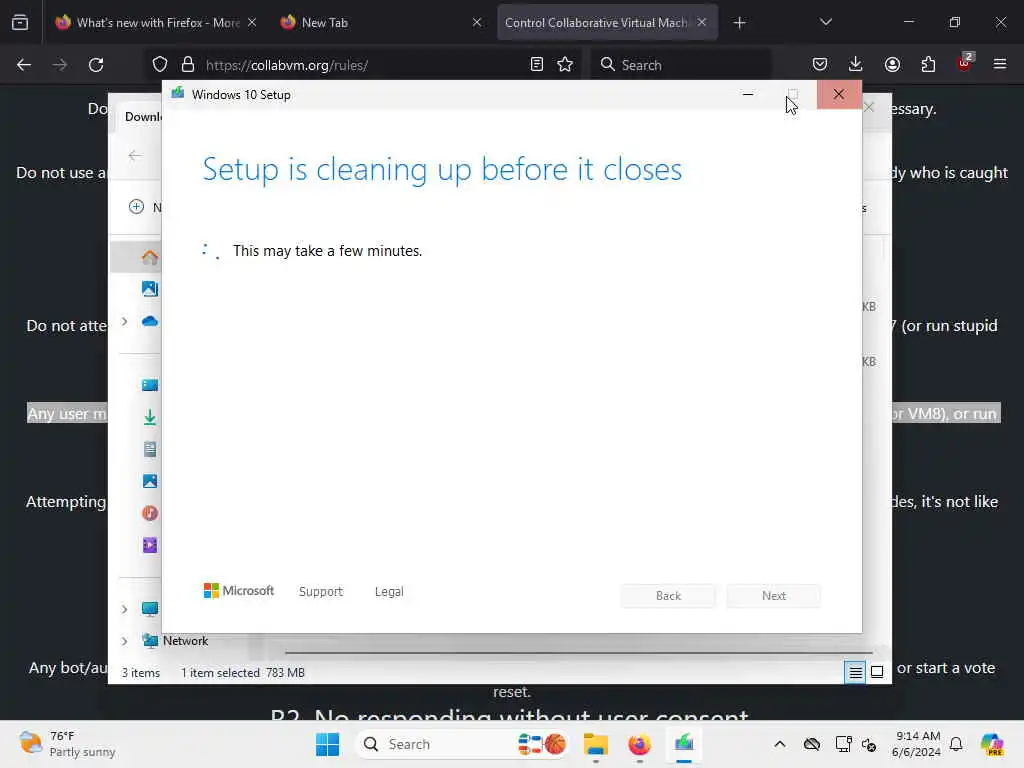Screen dimensions: 1024x768
Task: Click the collabvm.org URL address bar
Action: tap(362, 65)
